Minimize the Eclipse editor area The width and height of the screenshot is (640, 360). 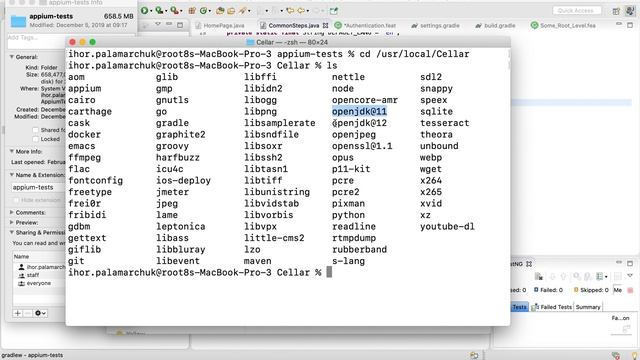[x=619, y=25]
